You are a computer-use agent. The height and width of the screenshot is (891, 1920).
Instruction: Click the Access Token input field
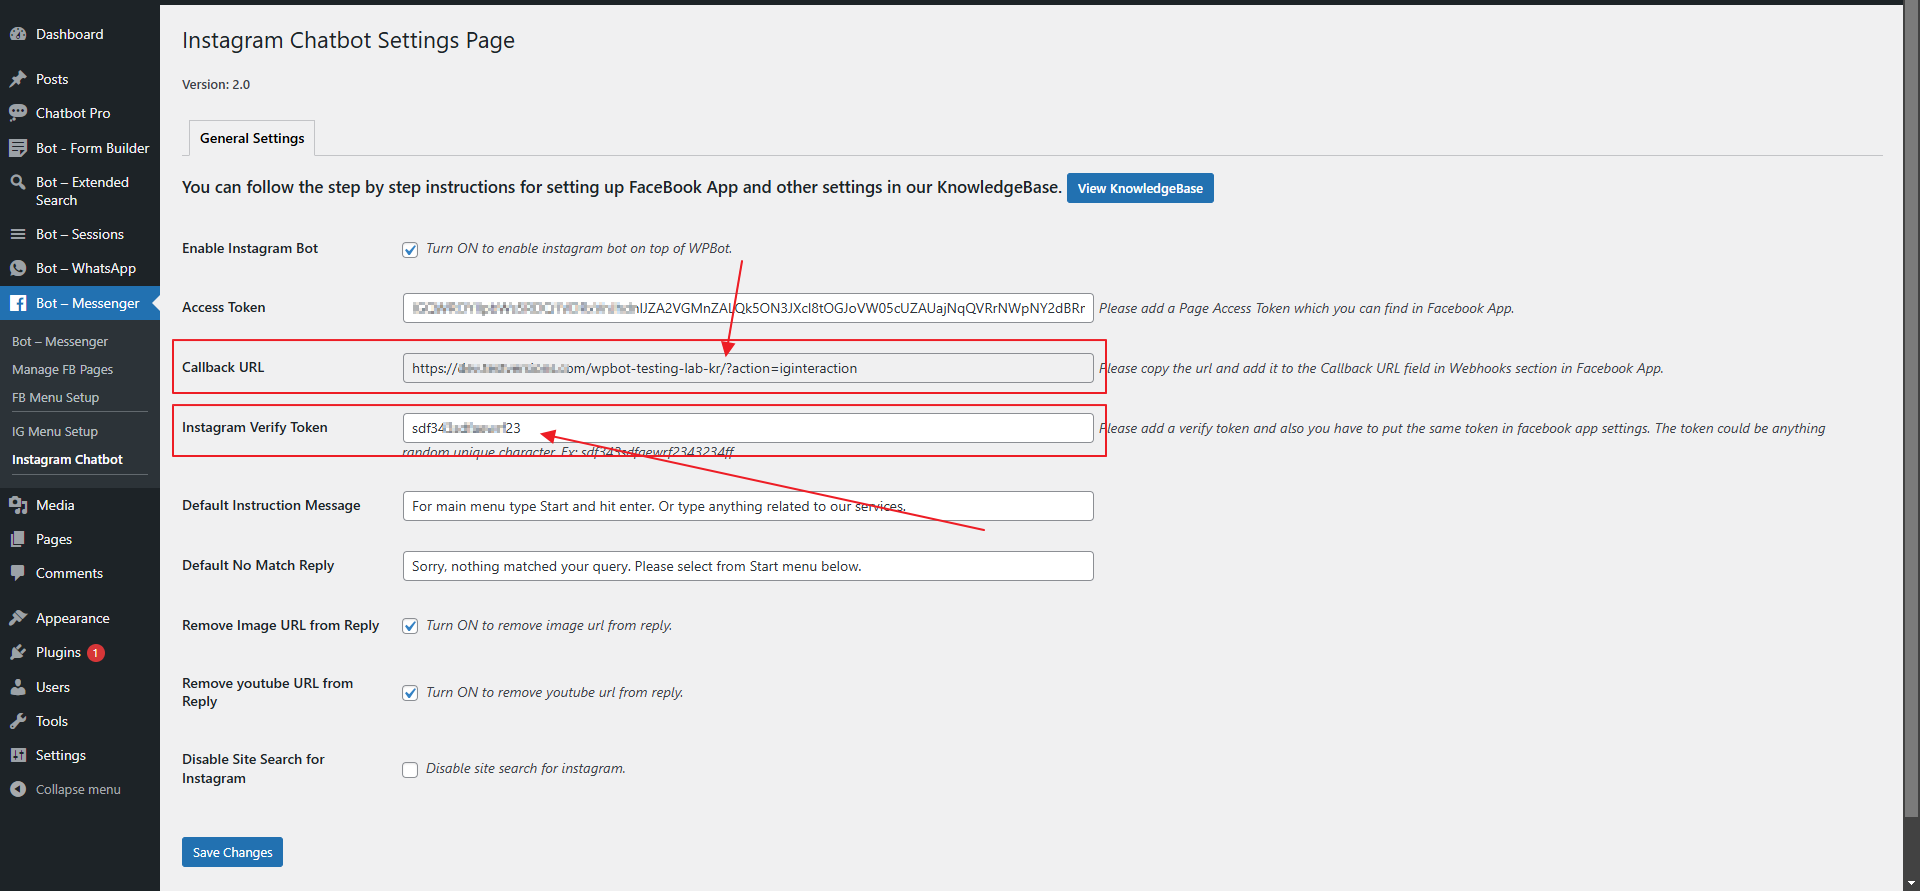click(748, 308)
